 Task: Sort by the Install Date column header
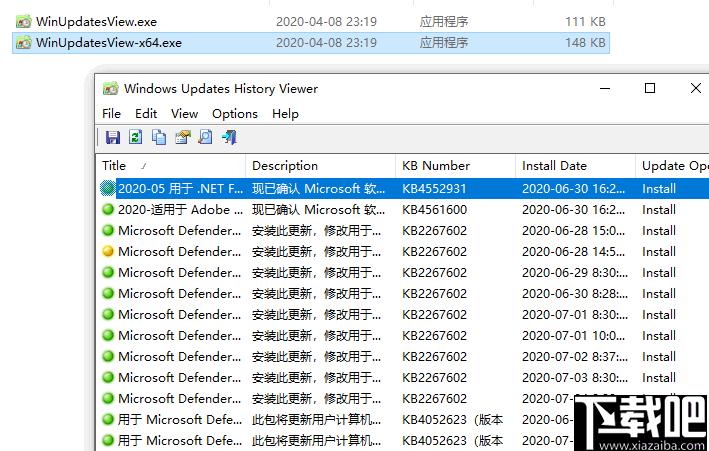(x=576, y=166)
